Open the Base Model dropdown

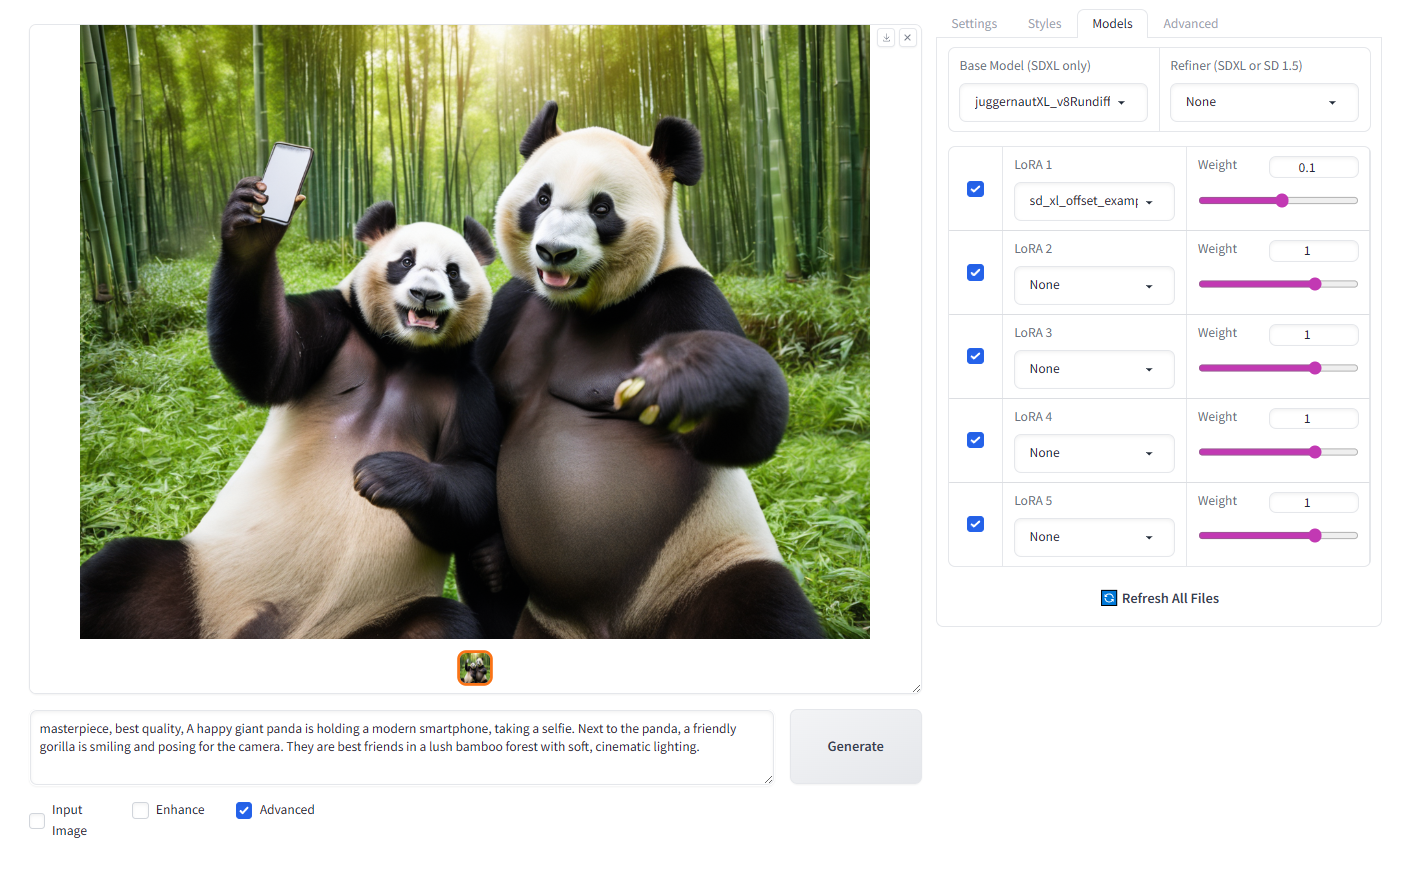[x=1052, y=102]
